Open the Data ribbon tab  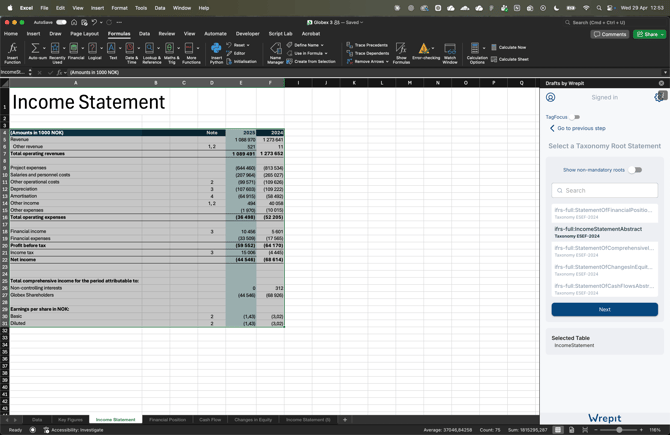144,34
